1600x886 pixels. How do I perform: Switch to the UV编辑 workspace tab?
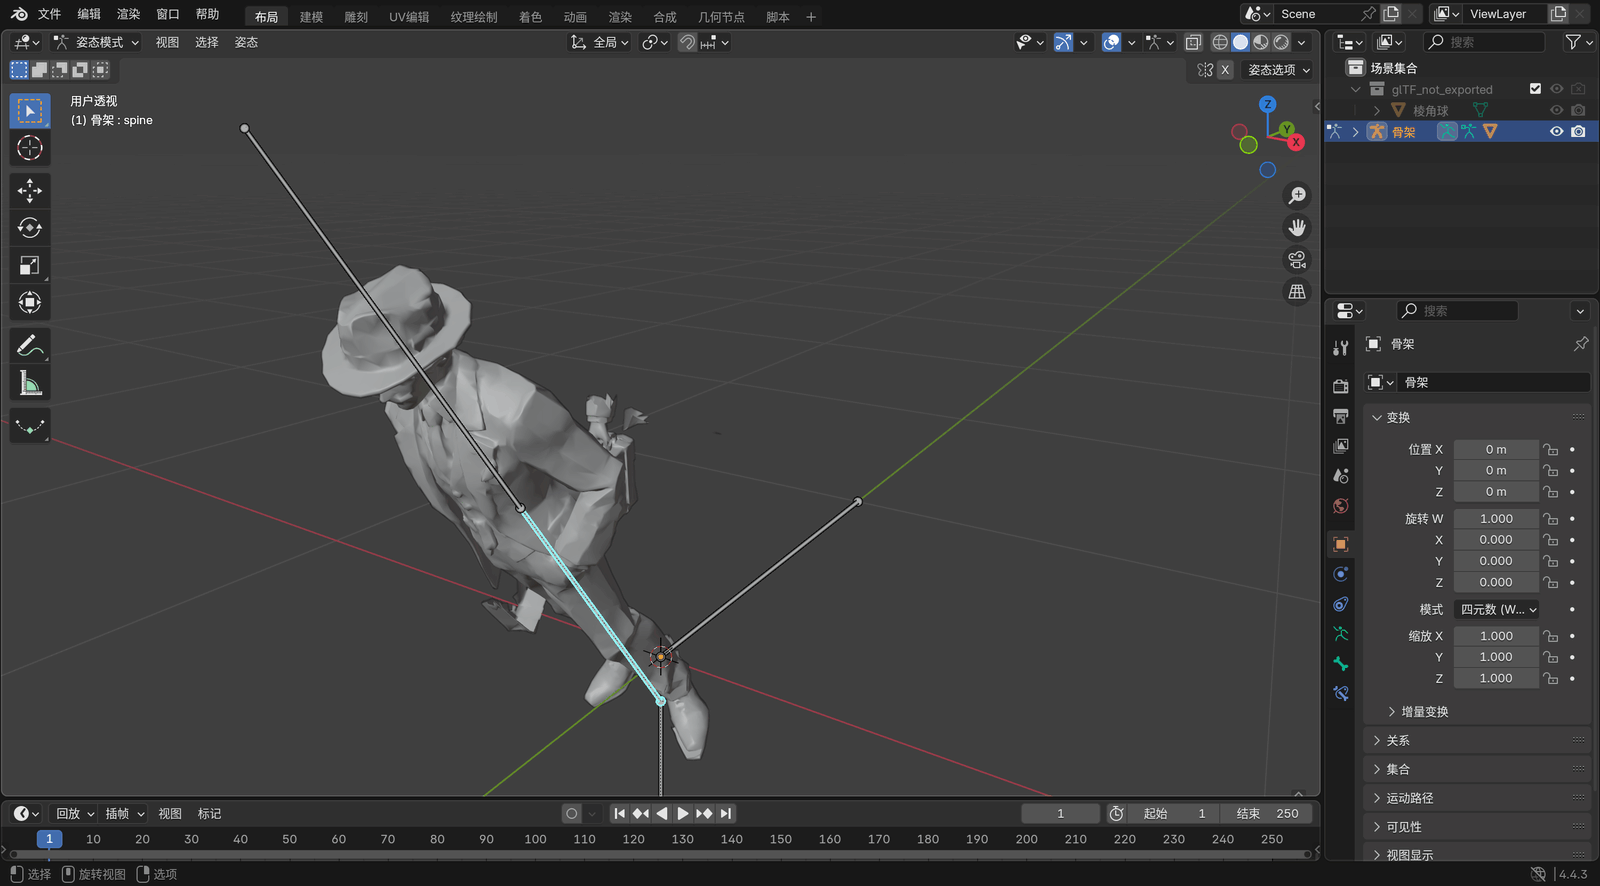click(x=409, y=17)
